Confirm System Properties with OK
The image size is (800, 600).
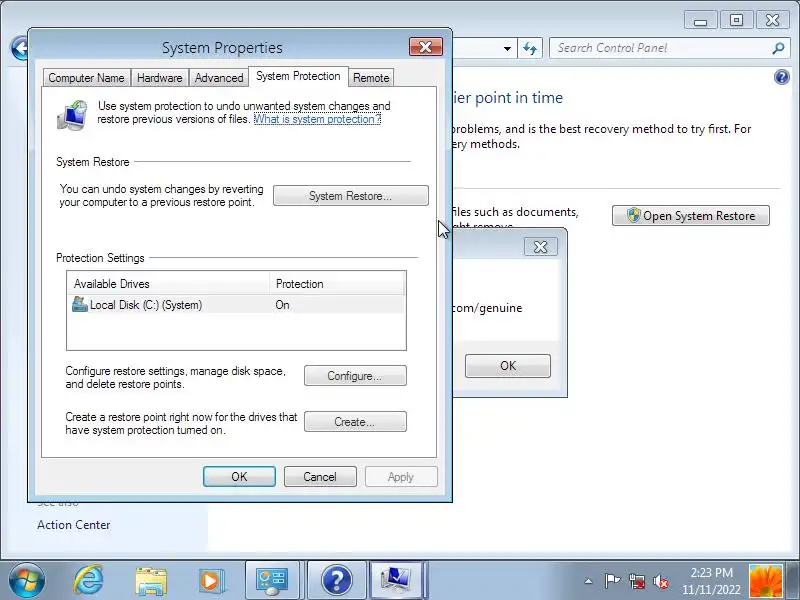click(239, 477)
